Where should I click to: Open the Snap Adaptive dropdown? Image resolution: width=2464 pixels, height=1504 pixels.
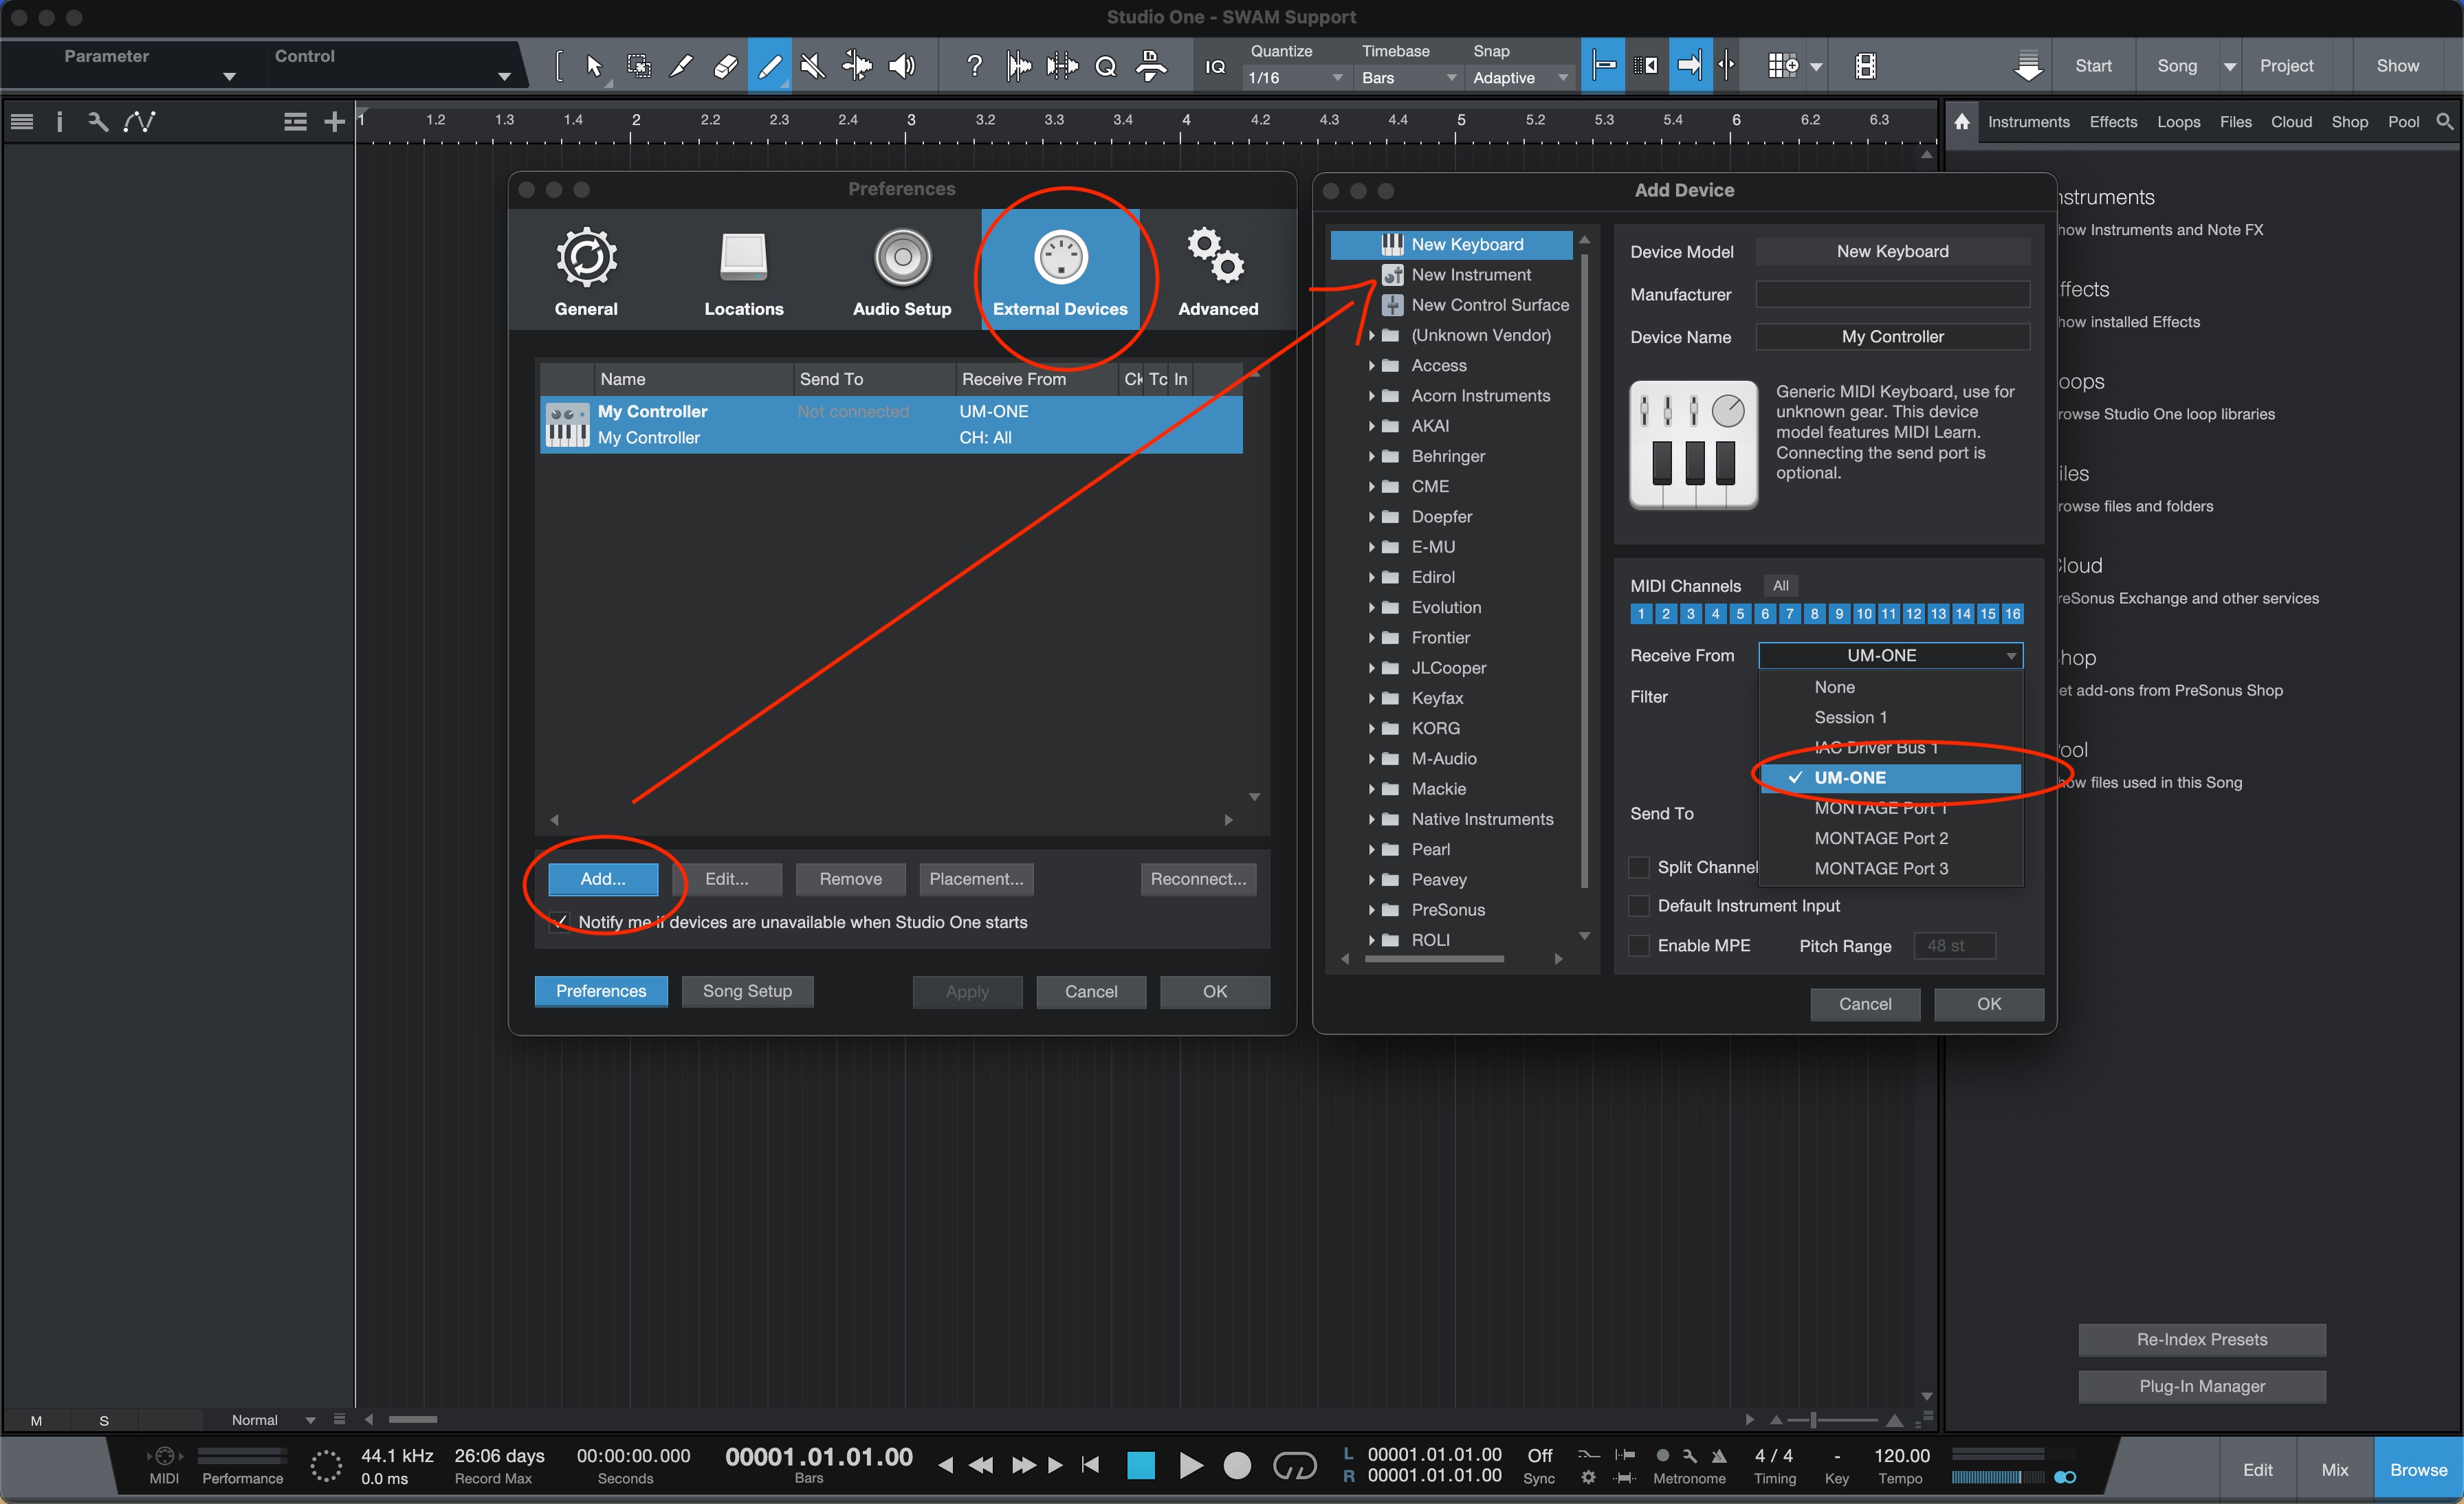click(x=1520, y=77)
